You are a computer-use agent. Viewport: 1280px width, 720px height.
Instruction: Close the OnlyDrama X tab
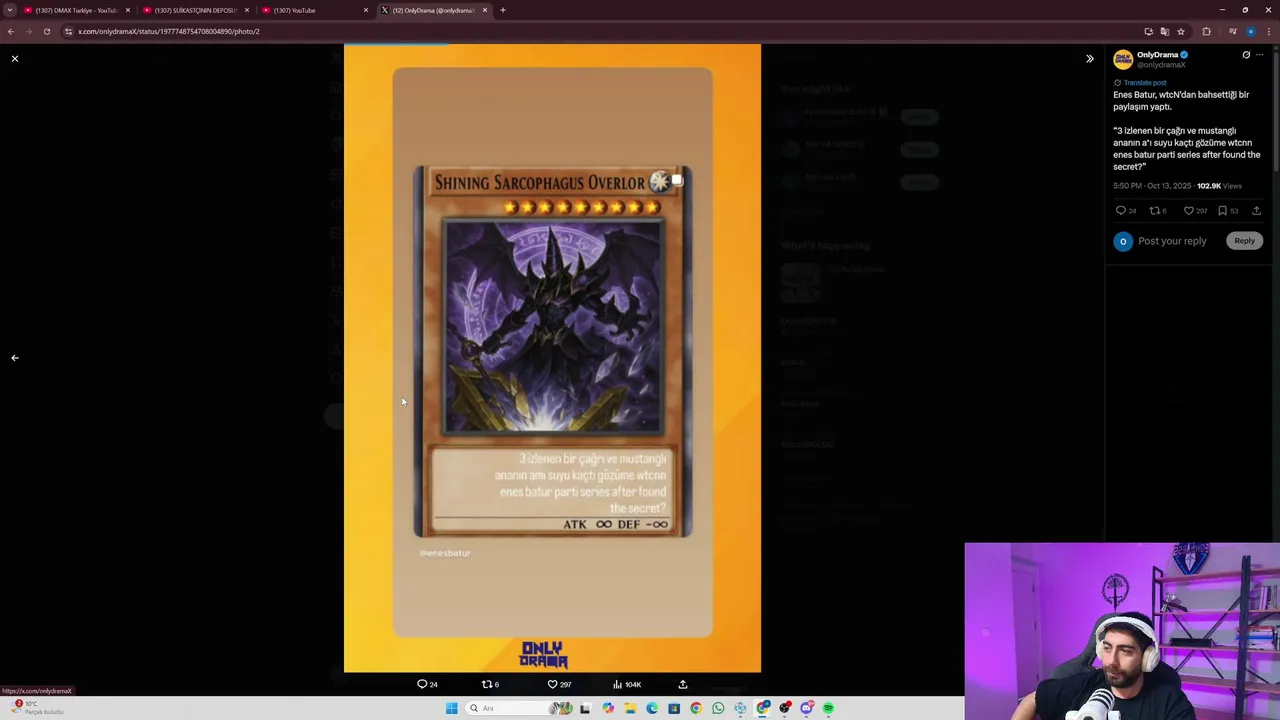tap(485, 10)
